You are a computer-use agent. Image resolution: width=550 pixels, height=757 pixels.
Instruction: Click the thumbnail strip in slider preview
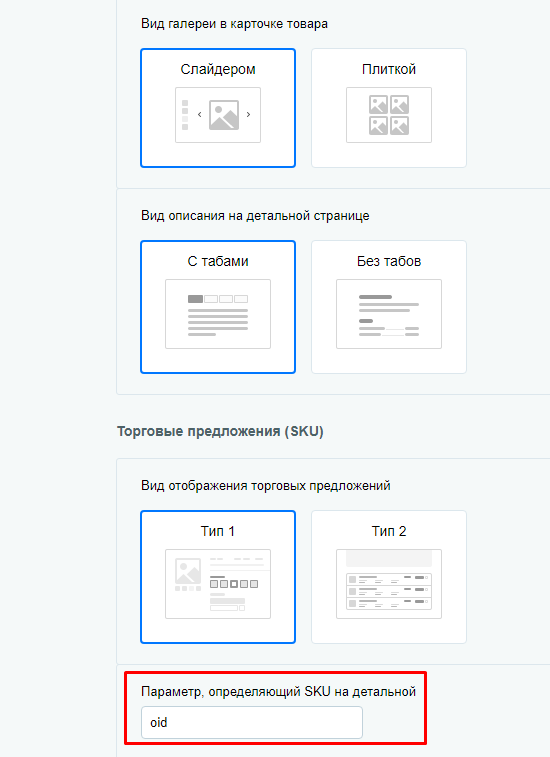[185, 115]
